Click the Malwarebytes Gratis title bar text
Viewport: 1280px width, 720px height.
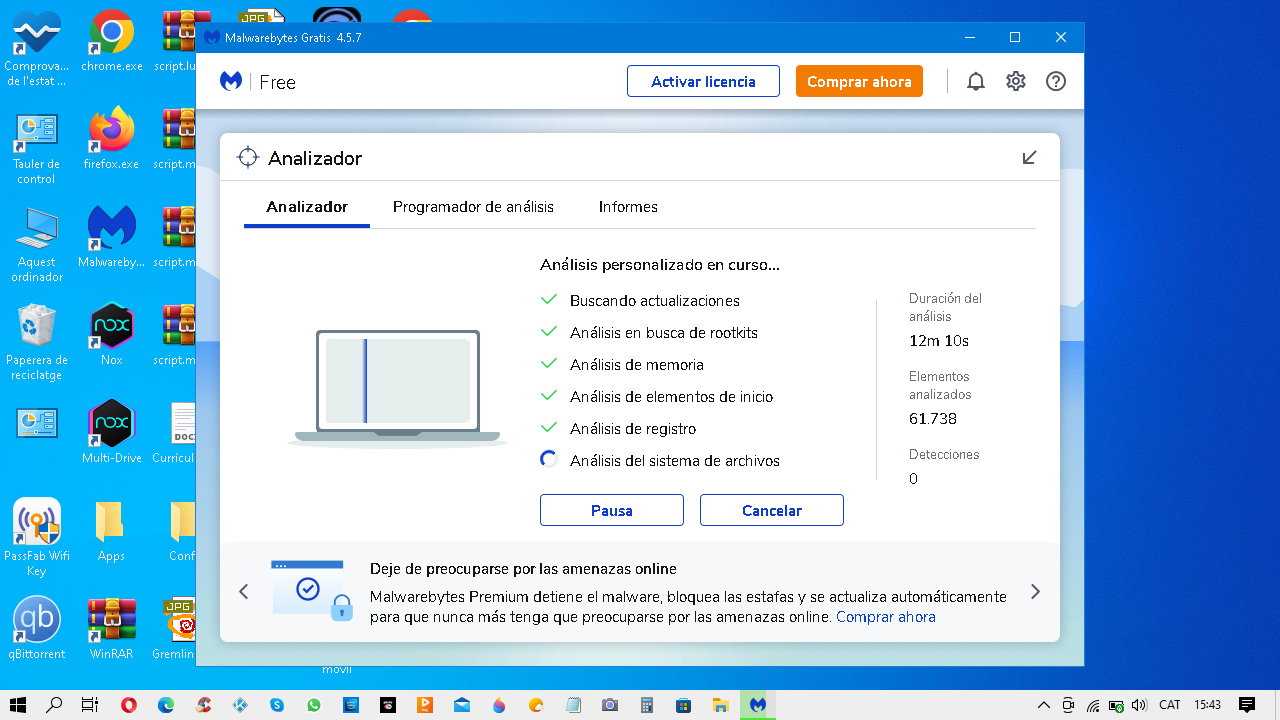293,38
